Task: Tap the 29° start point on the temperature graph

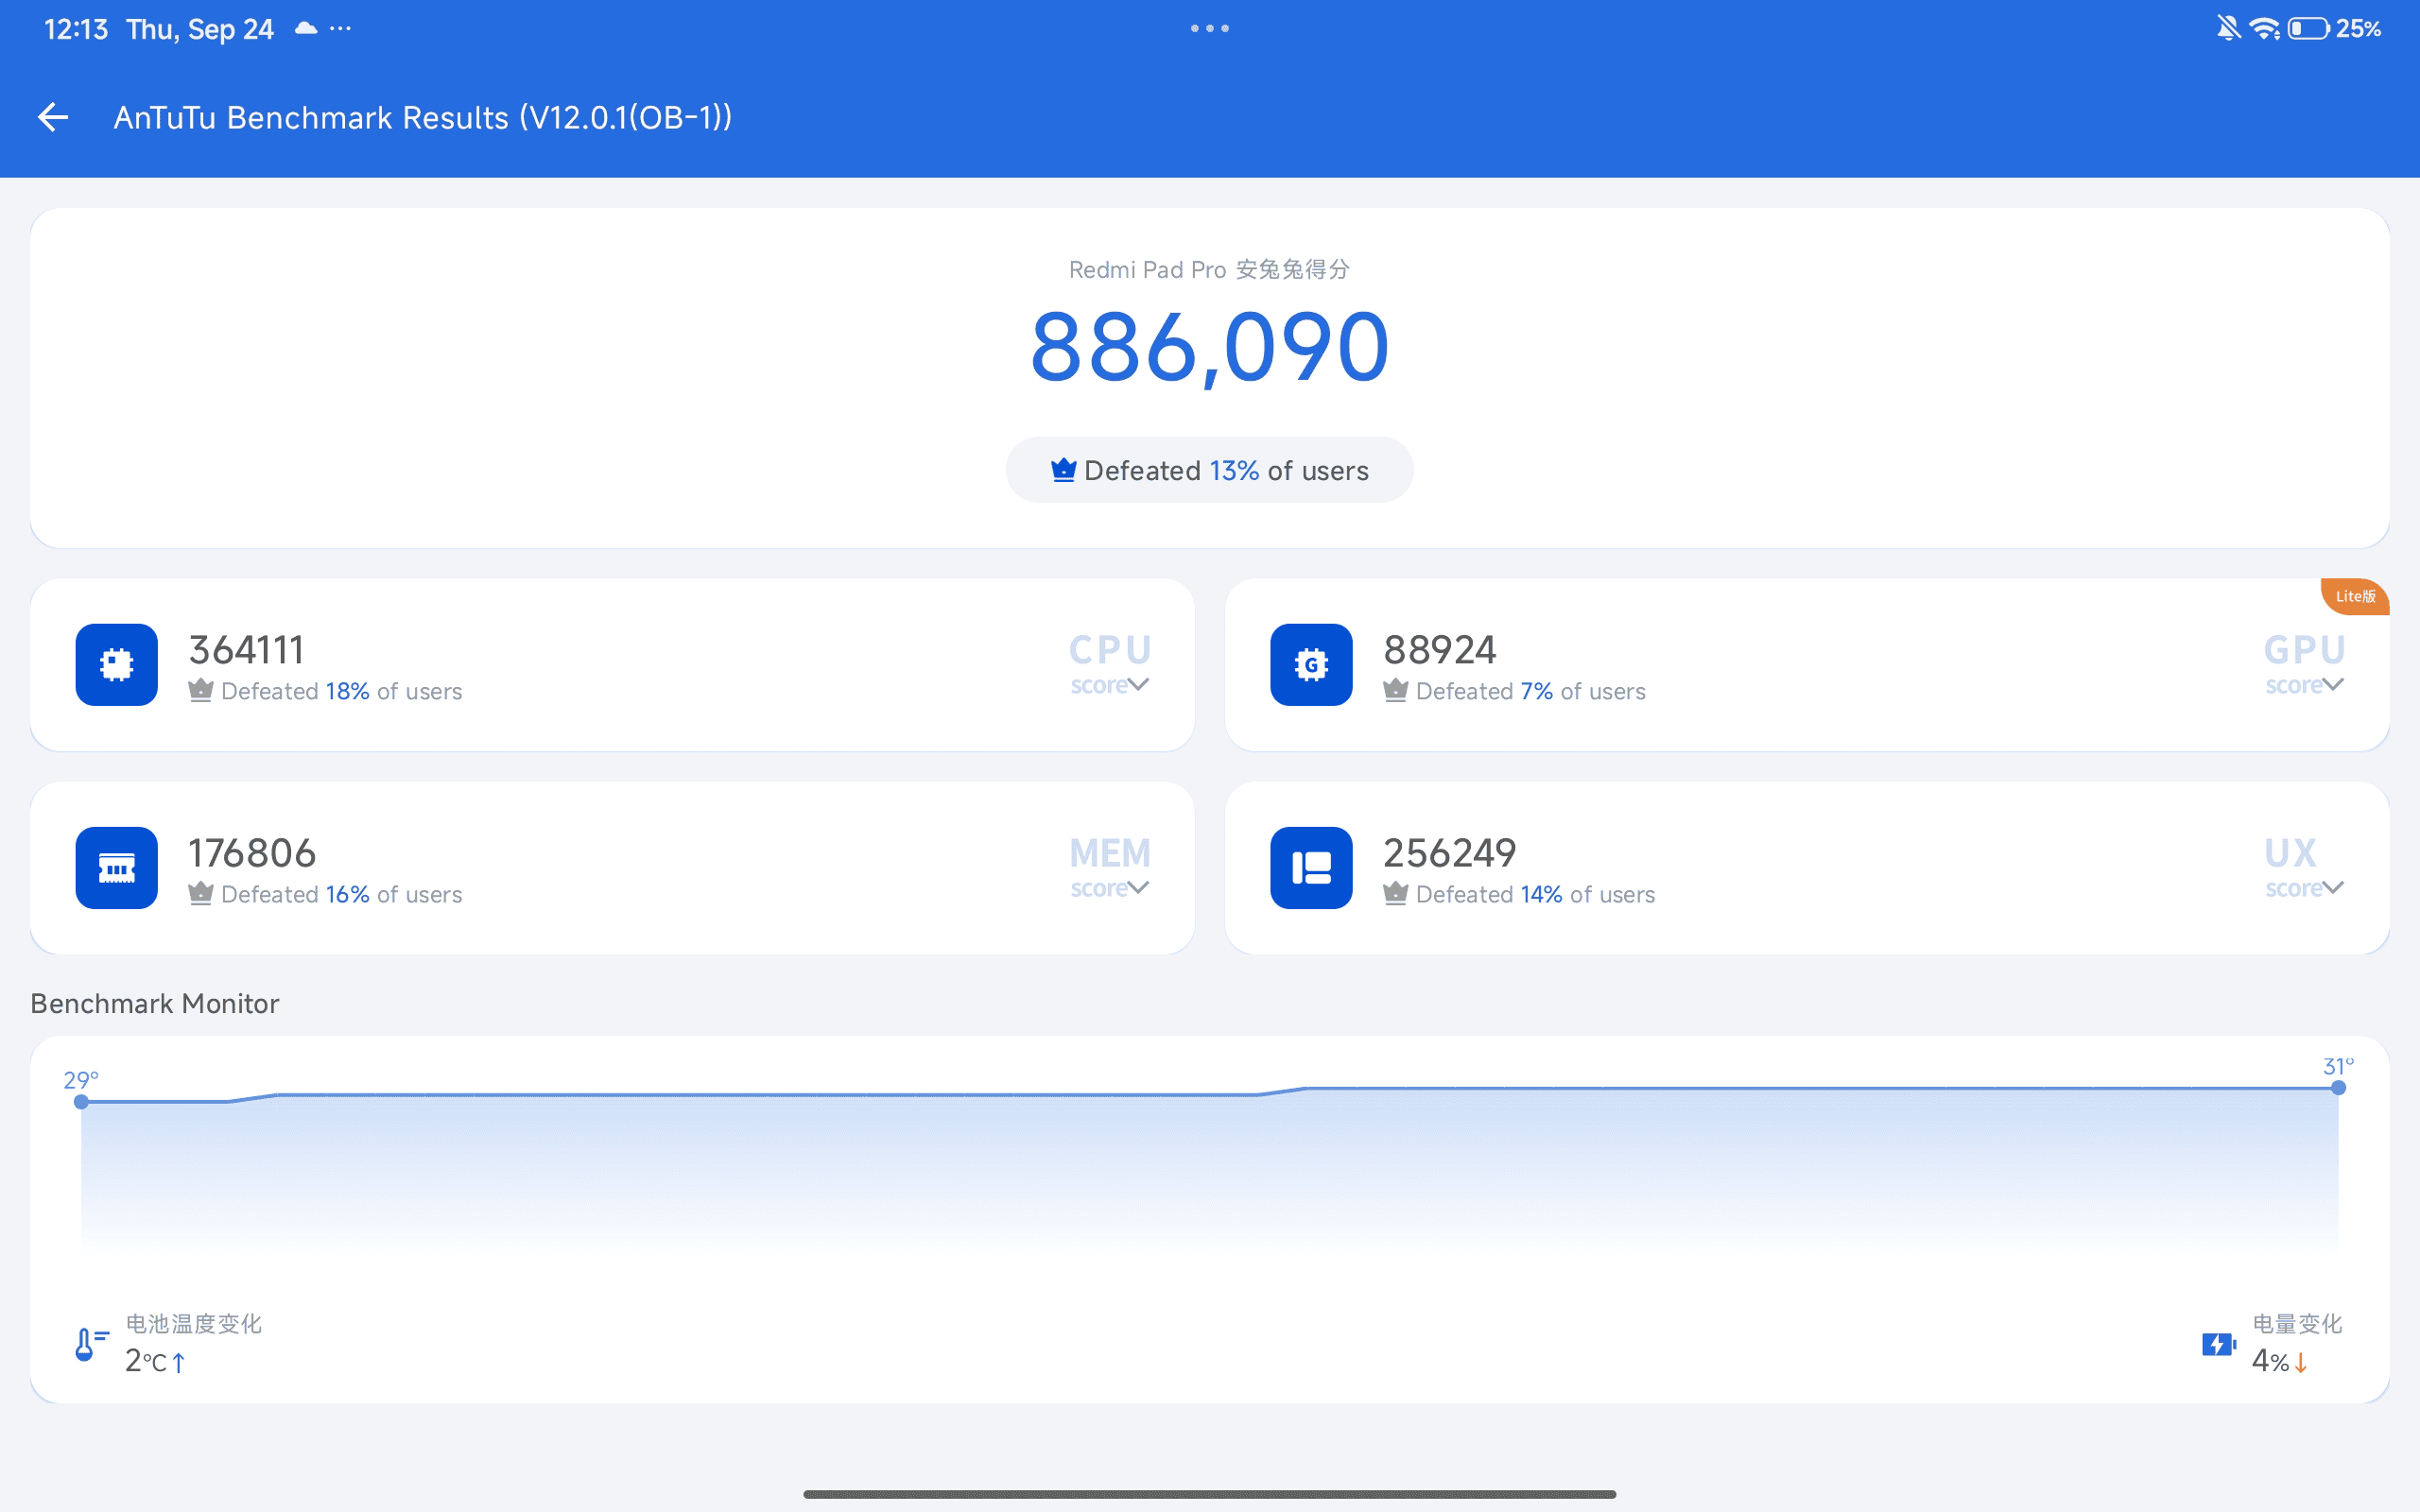Action: tap(81, 1101)
